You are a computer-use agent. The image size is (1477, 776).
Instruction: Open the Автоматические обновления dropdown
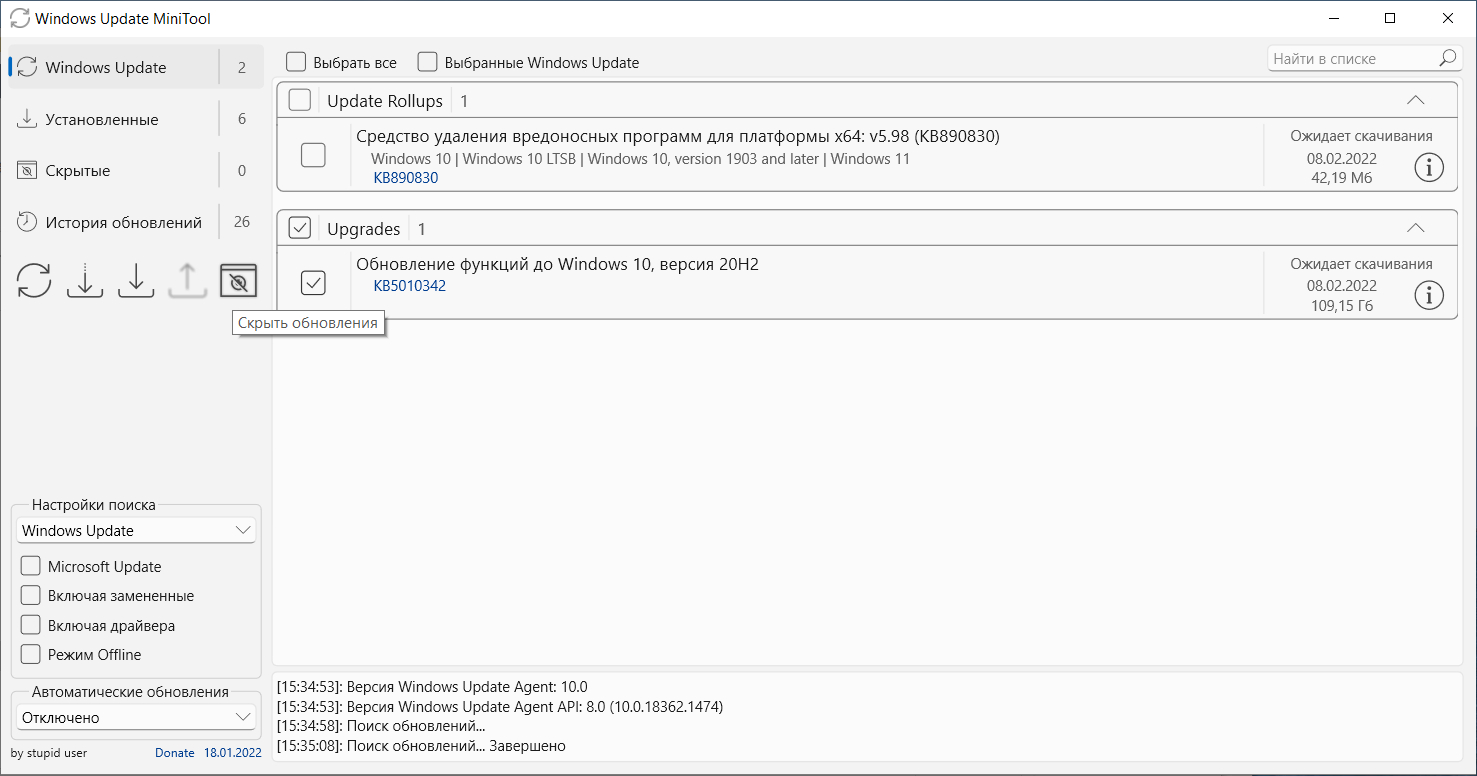(136, 717)
